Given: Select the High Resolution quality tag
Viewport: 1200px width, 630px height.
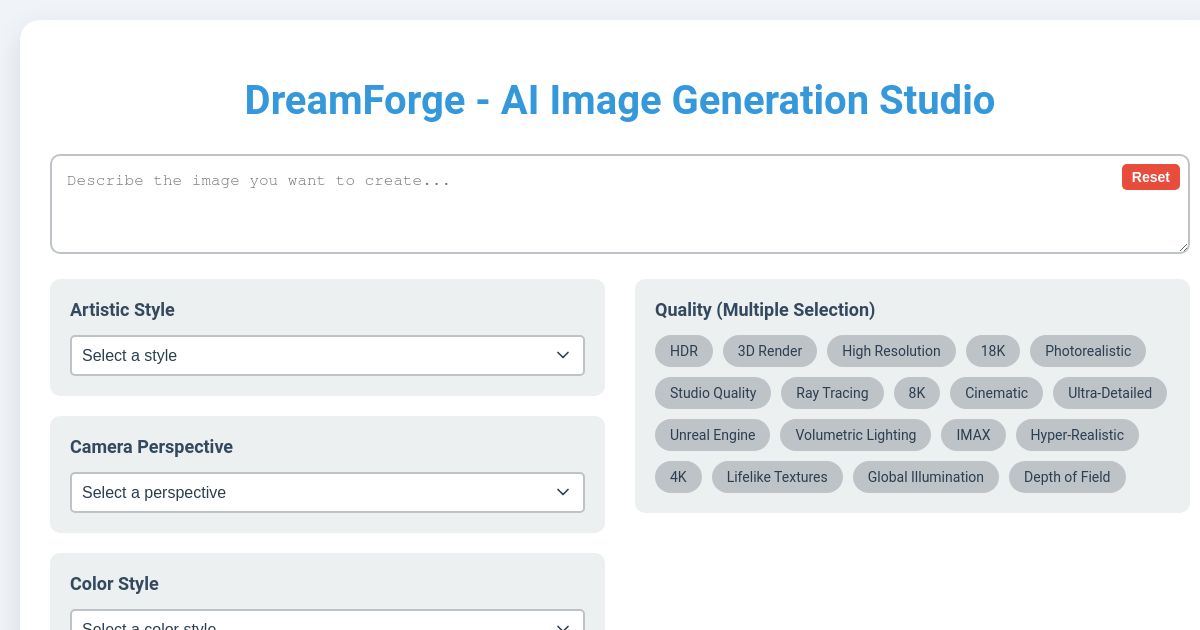Looking at the screenshot, I should [x=891, y=351].
